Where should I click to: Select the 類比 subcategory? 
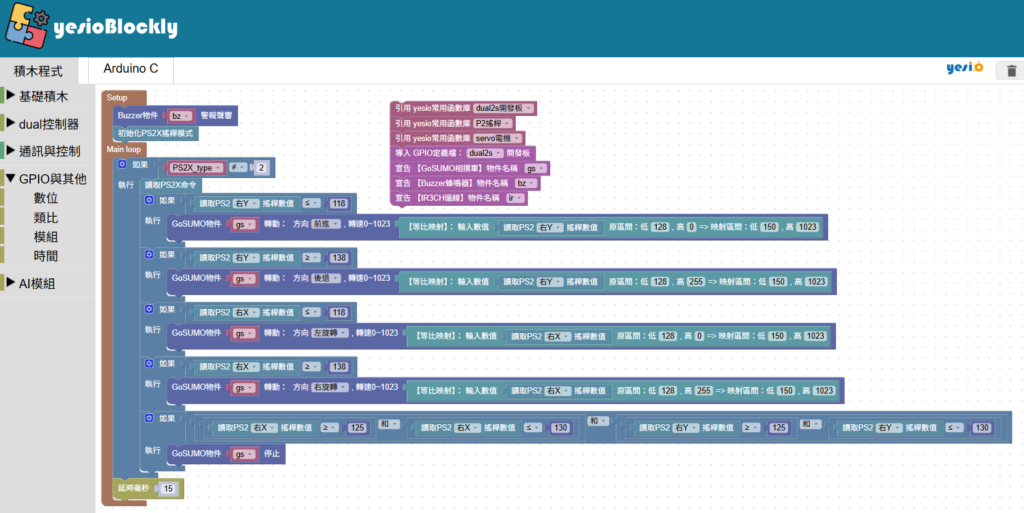(46, 217)
